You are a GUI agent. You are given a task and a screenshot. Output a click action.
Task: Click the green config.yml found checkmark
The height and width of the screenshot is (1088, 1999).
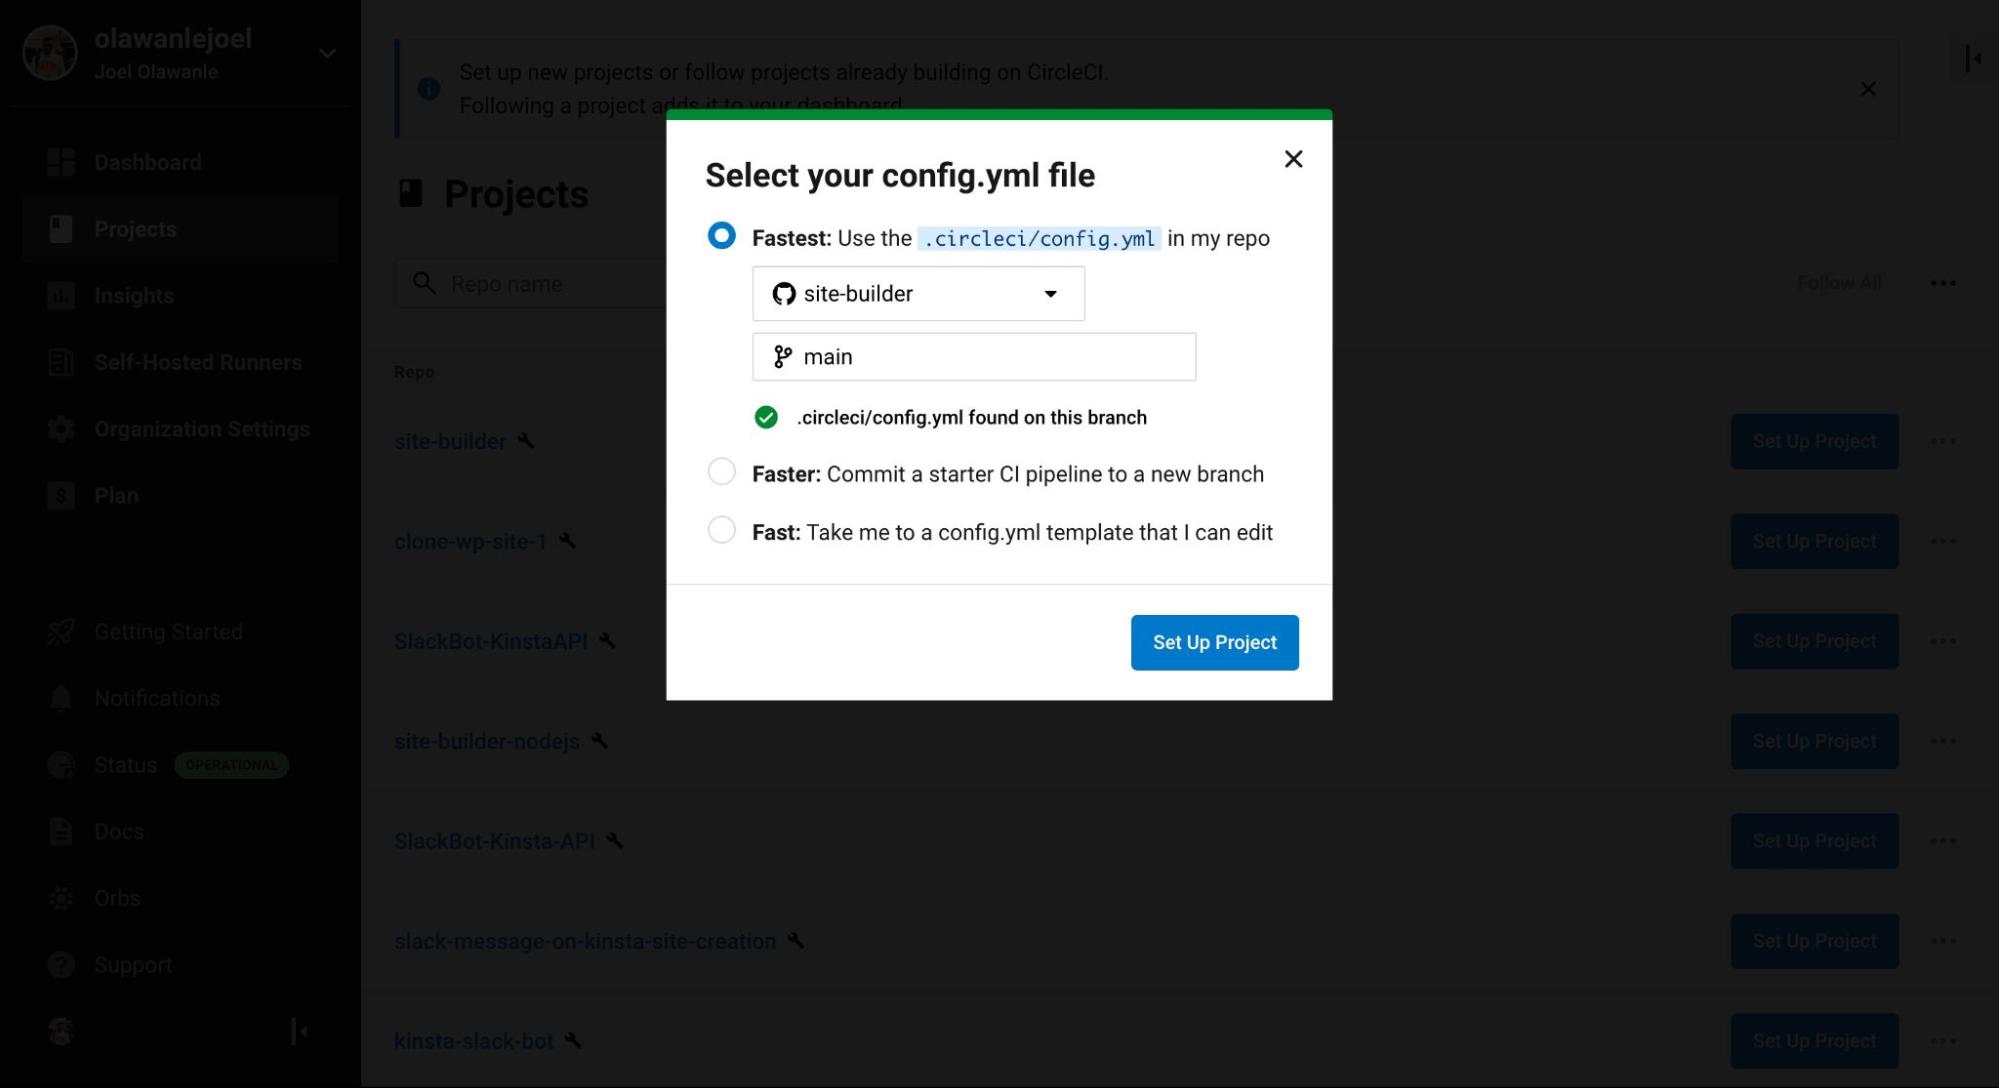coord(765,417)
